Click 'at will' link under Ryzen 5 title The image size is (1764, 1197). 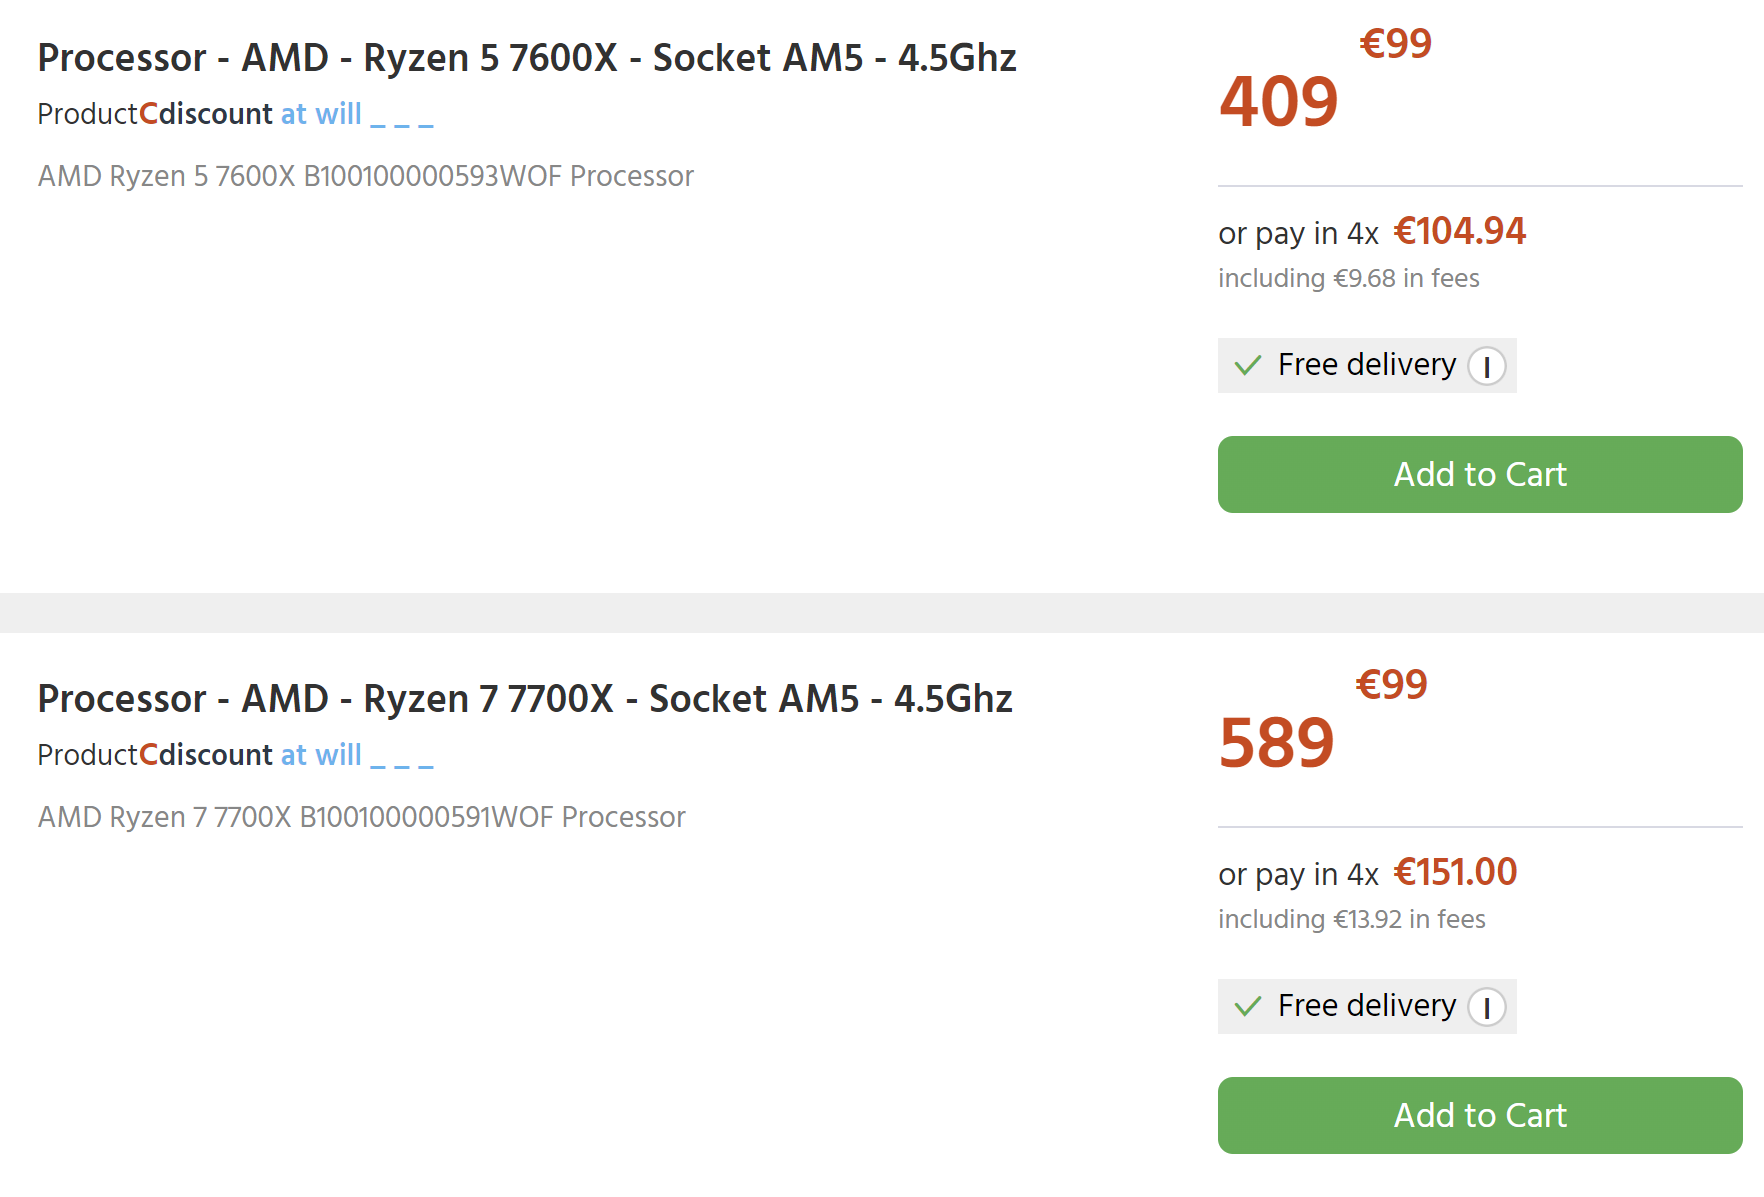point(321,114)
